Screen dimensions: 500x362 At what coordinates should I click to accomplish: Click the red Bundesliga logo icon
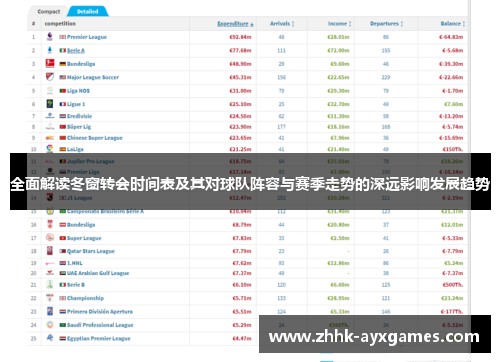pyautogui.click(x=50, y=64)
